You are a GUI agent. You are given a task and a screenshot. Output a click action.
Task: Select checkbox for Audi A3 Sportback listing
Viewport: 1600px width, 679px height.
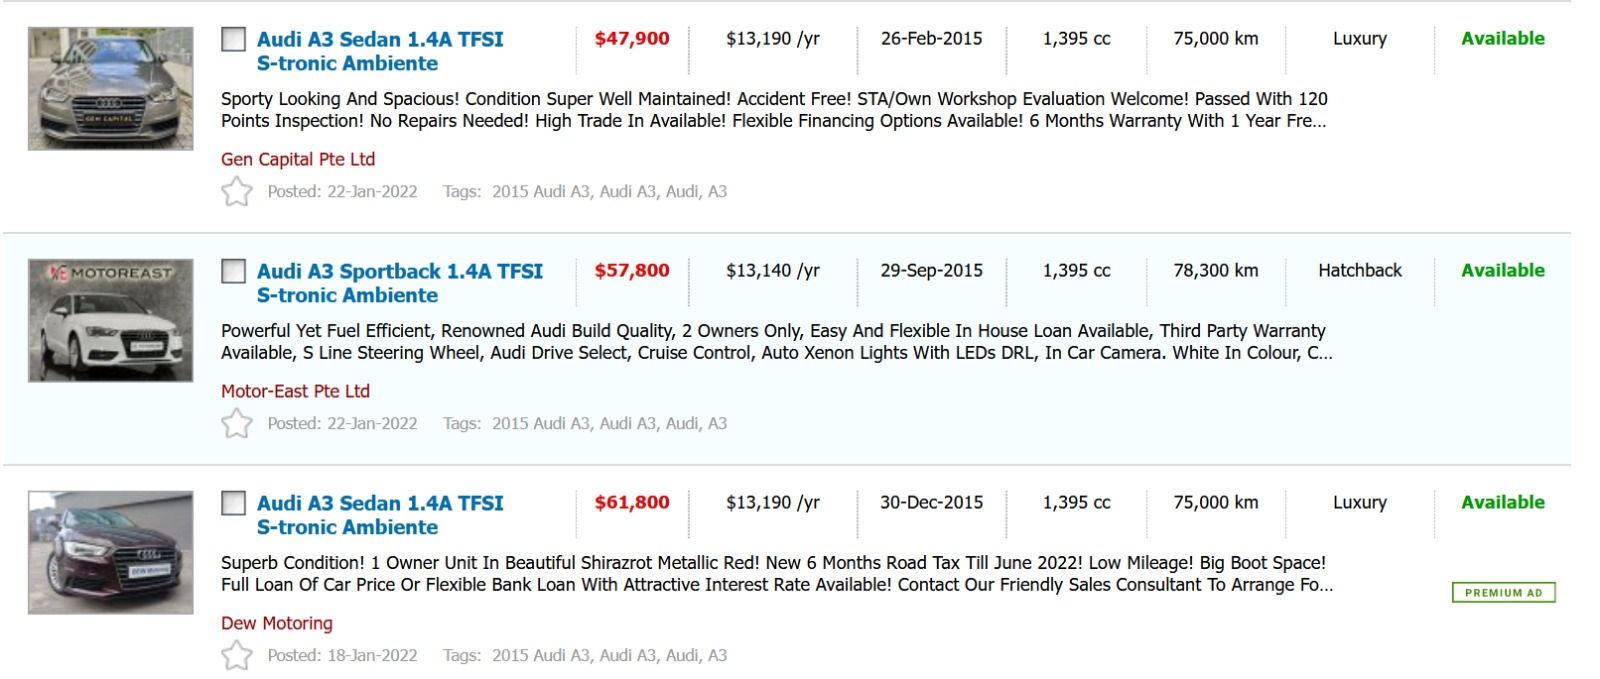pos(233,271)
